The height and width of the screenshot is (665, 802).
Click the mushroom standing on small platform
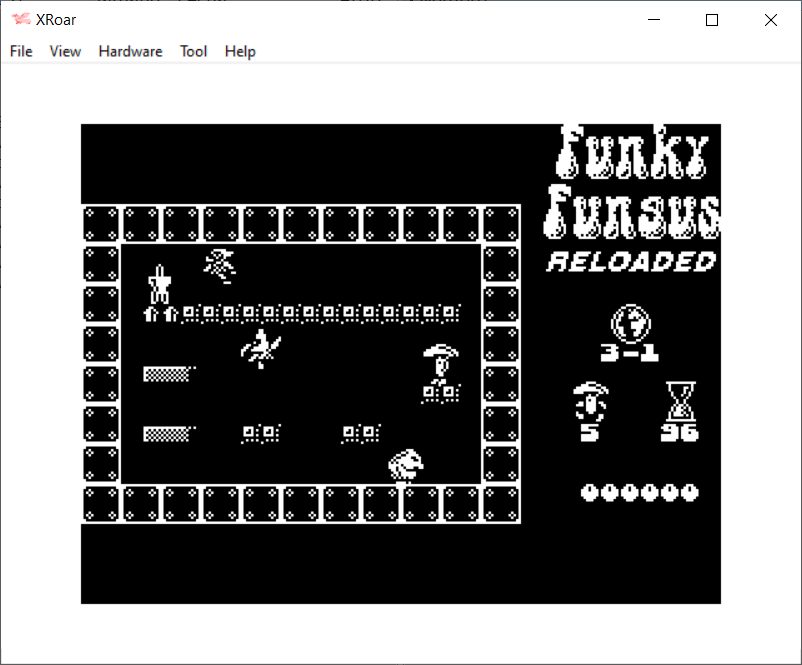click(439, 363)
